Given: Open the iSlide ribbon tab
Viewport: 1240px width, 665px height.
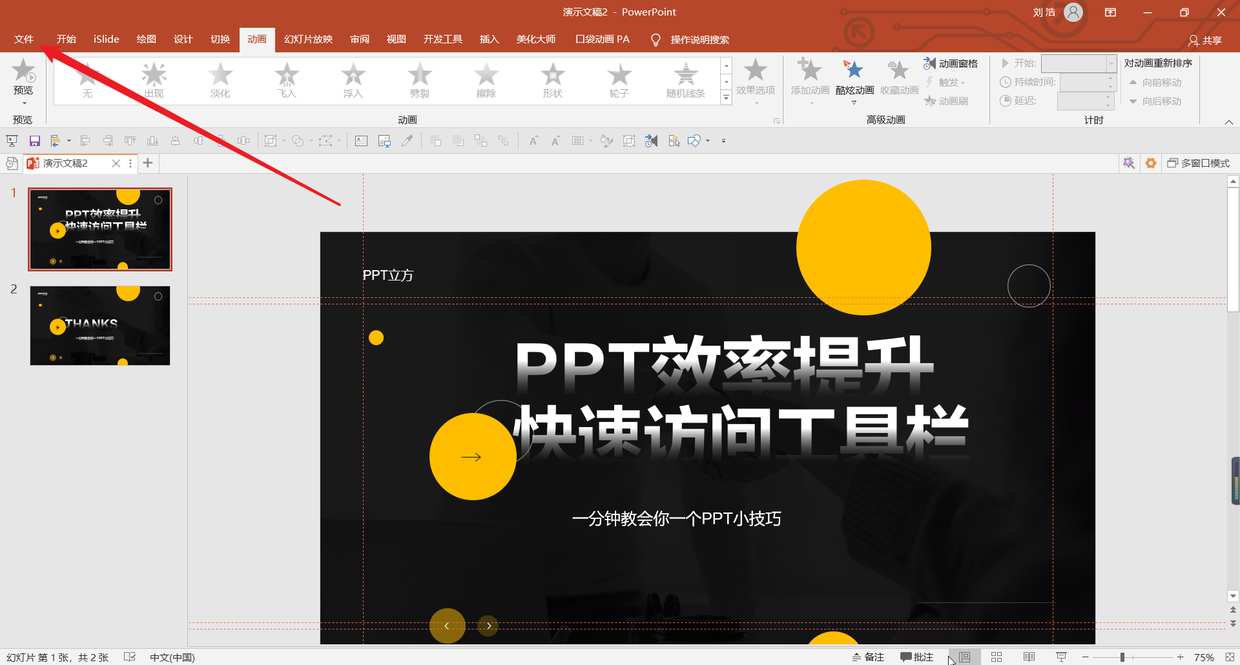Looking at the screenshot, I should click(x=106, y=40).
